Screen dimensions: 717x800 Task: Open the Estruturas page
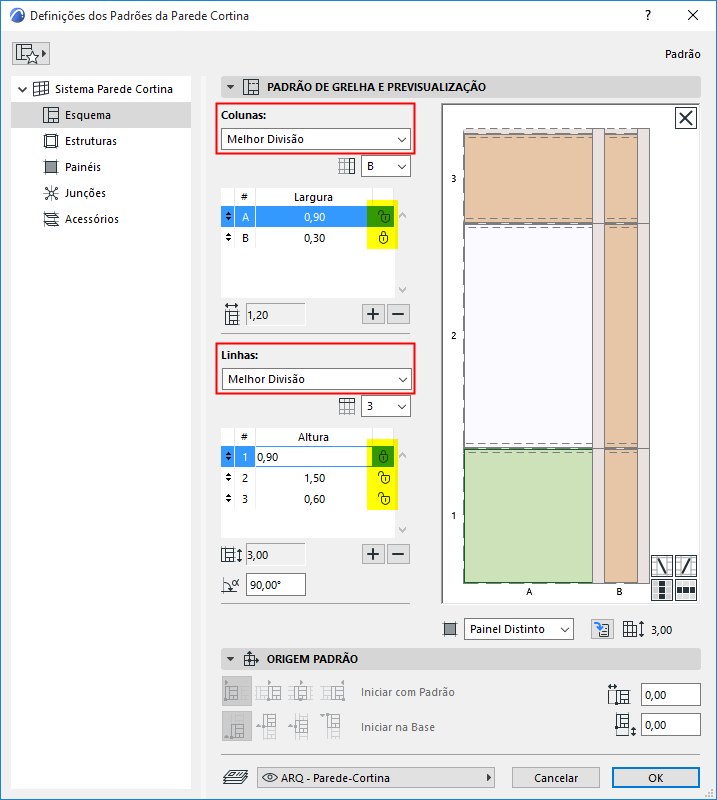[x=90, y=141]
